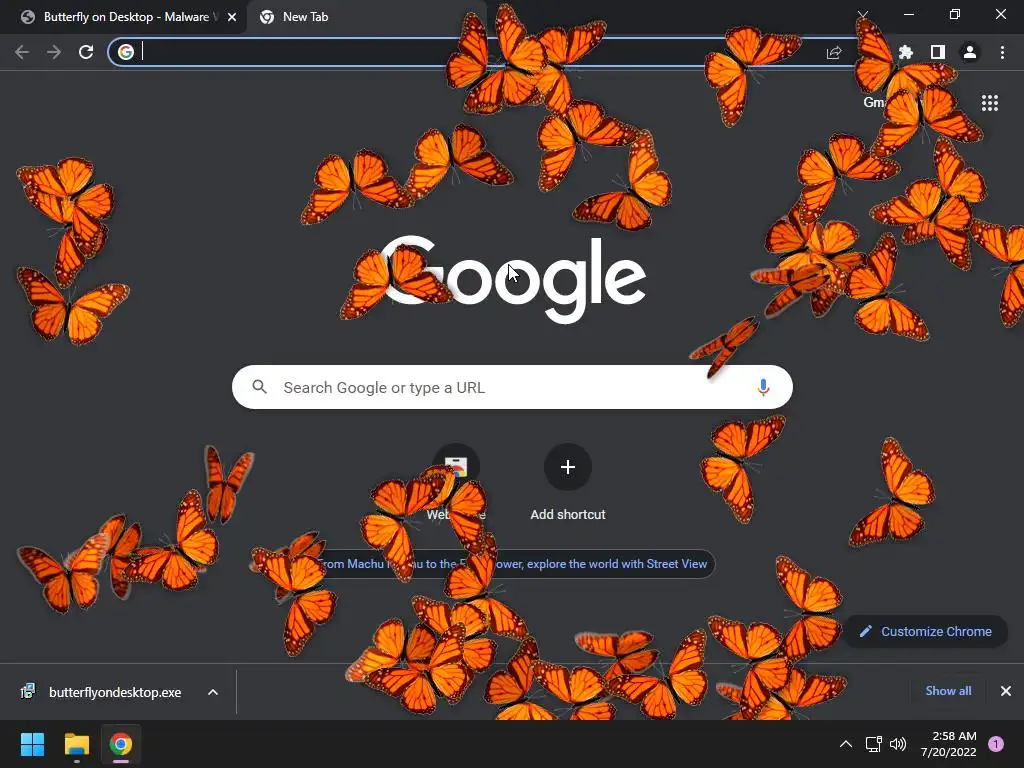The height and width of the screenshot is (768, 1024).
Task: Toggle the side panel icon
Action: [938, 52]
